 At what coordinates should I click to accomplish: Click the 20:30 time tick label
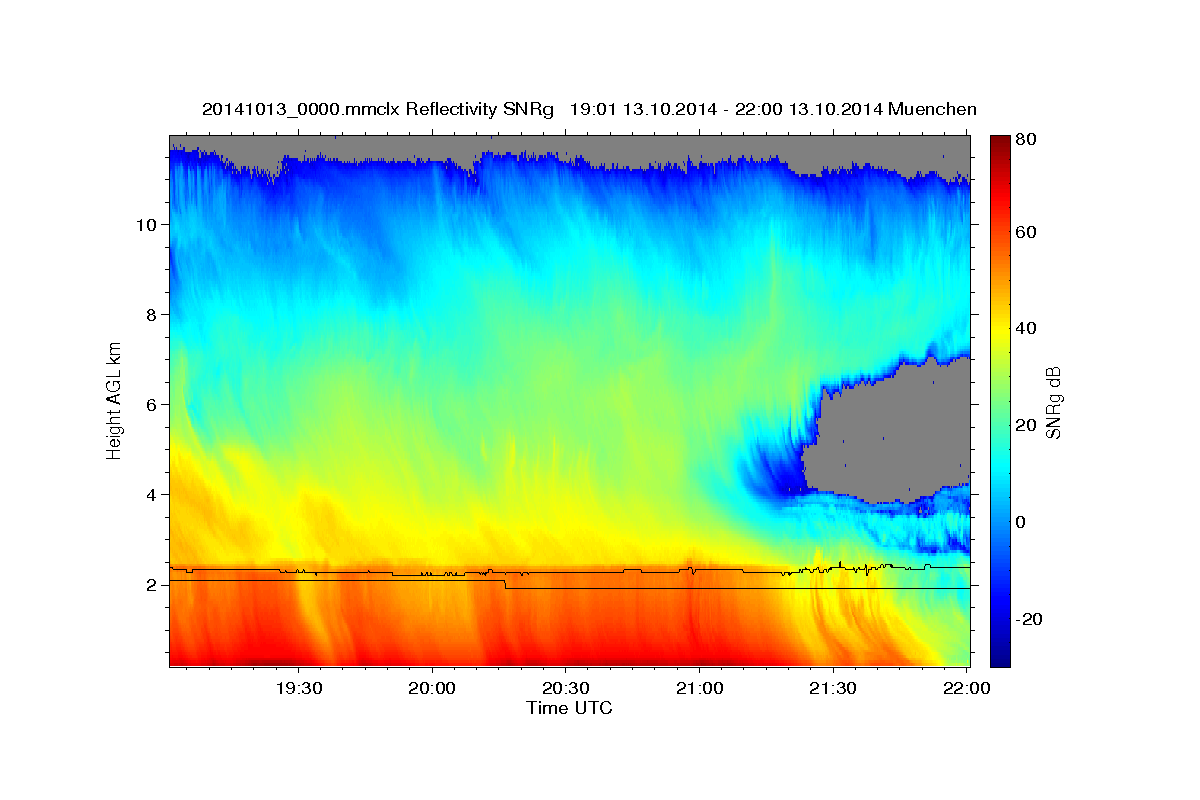(x=565, y=688)
